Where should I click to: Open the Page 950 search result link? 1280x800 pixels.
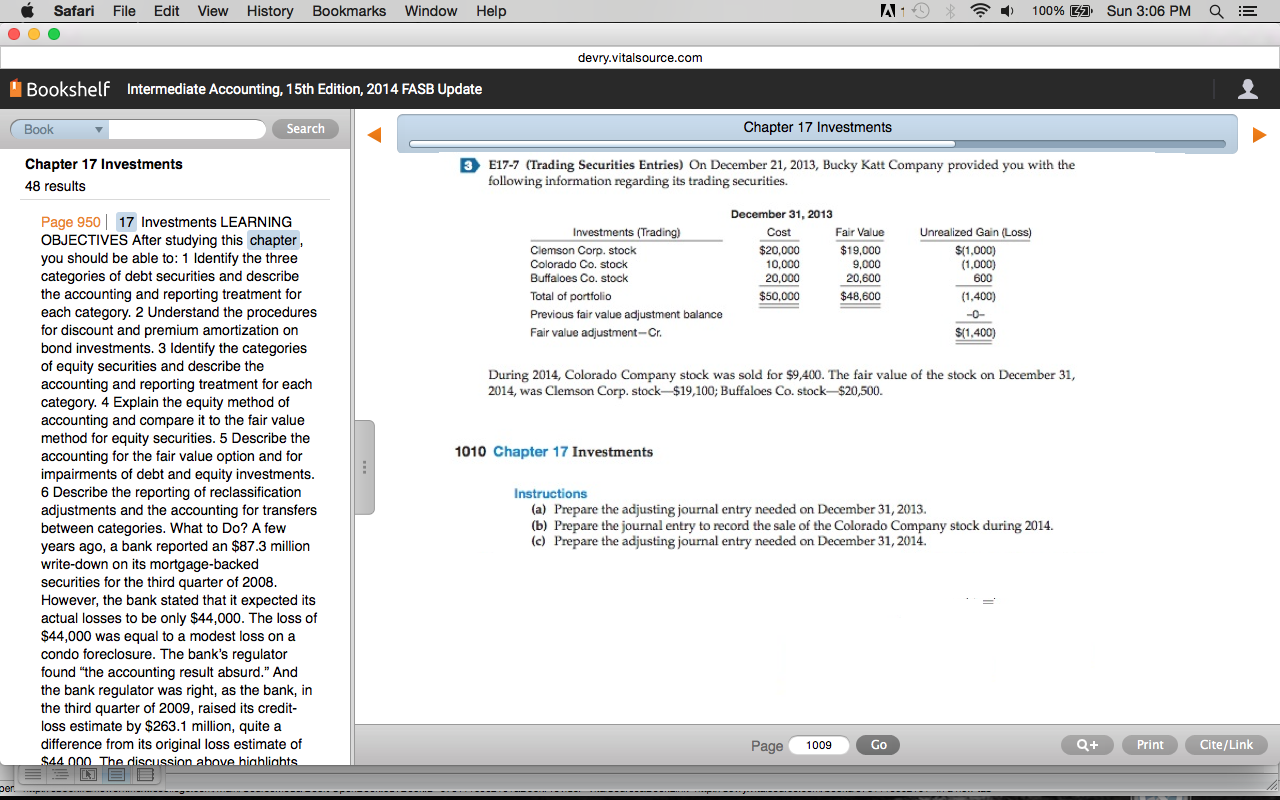[x=71, y=222]
